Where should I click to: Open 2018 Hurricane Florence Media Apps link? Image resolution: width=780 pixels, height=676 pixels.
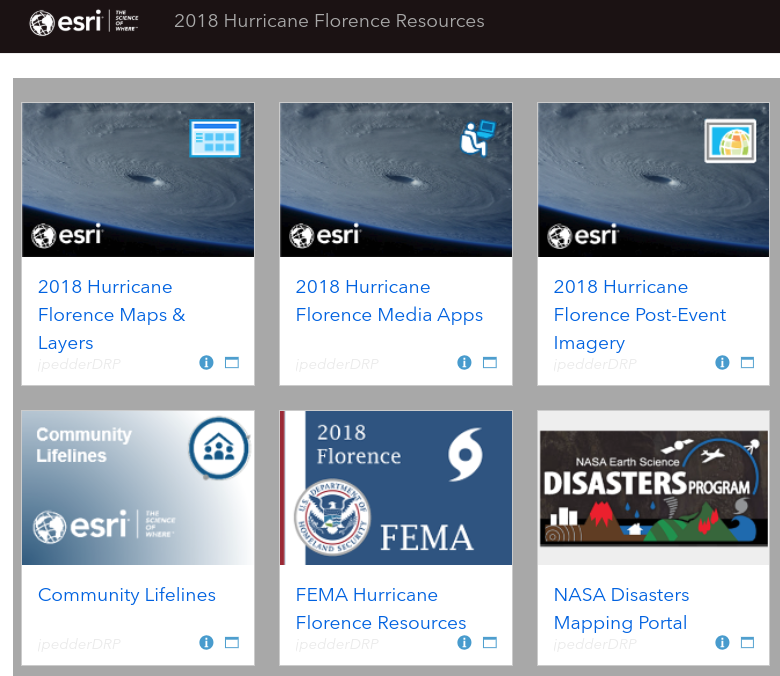(388, 301)
